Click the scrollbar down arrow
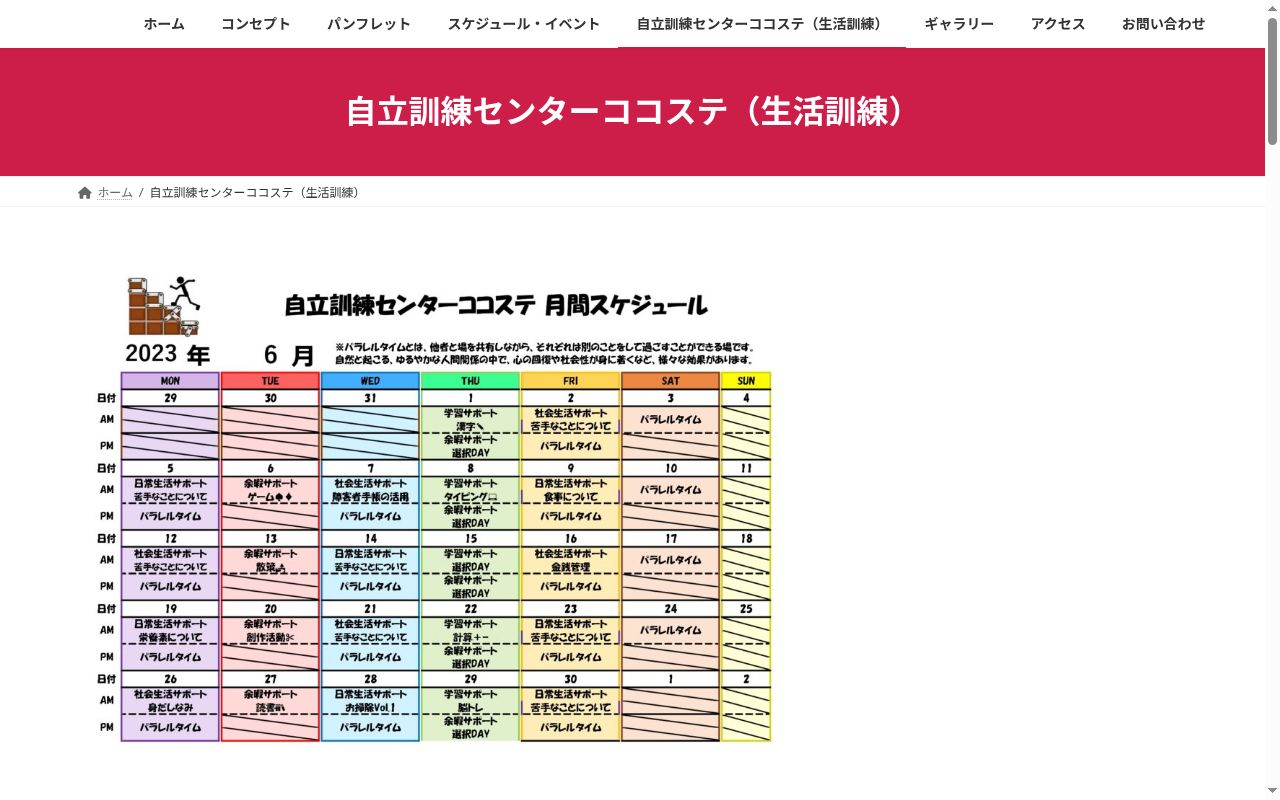 click(1272, 792)
